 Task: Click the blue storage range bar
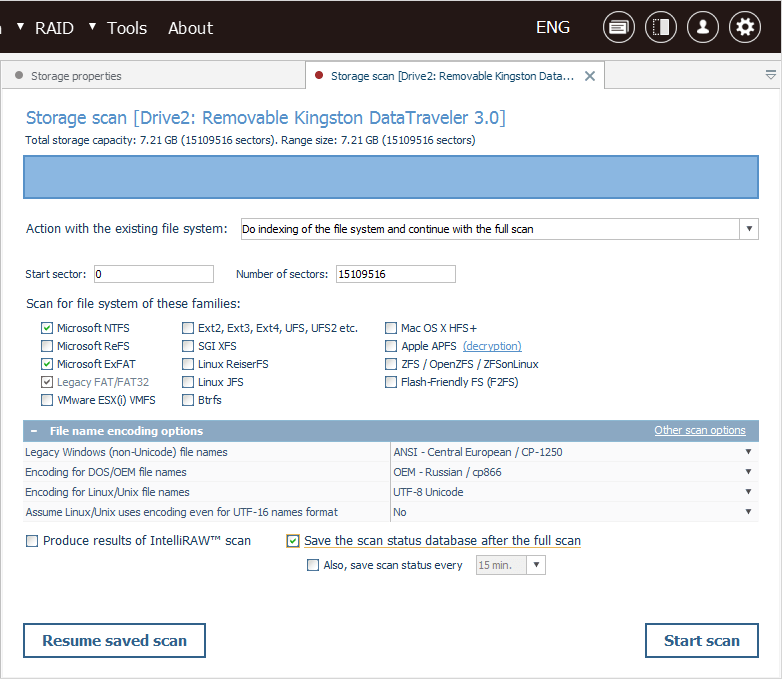point(391,177)
